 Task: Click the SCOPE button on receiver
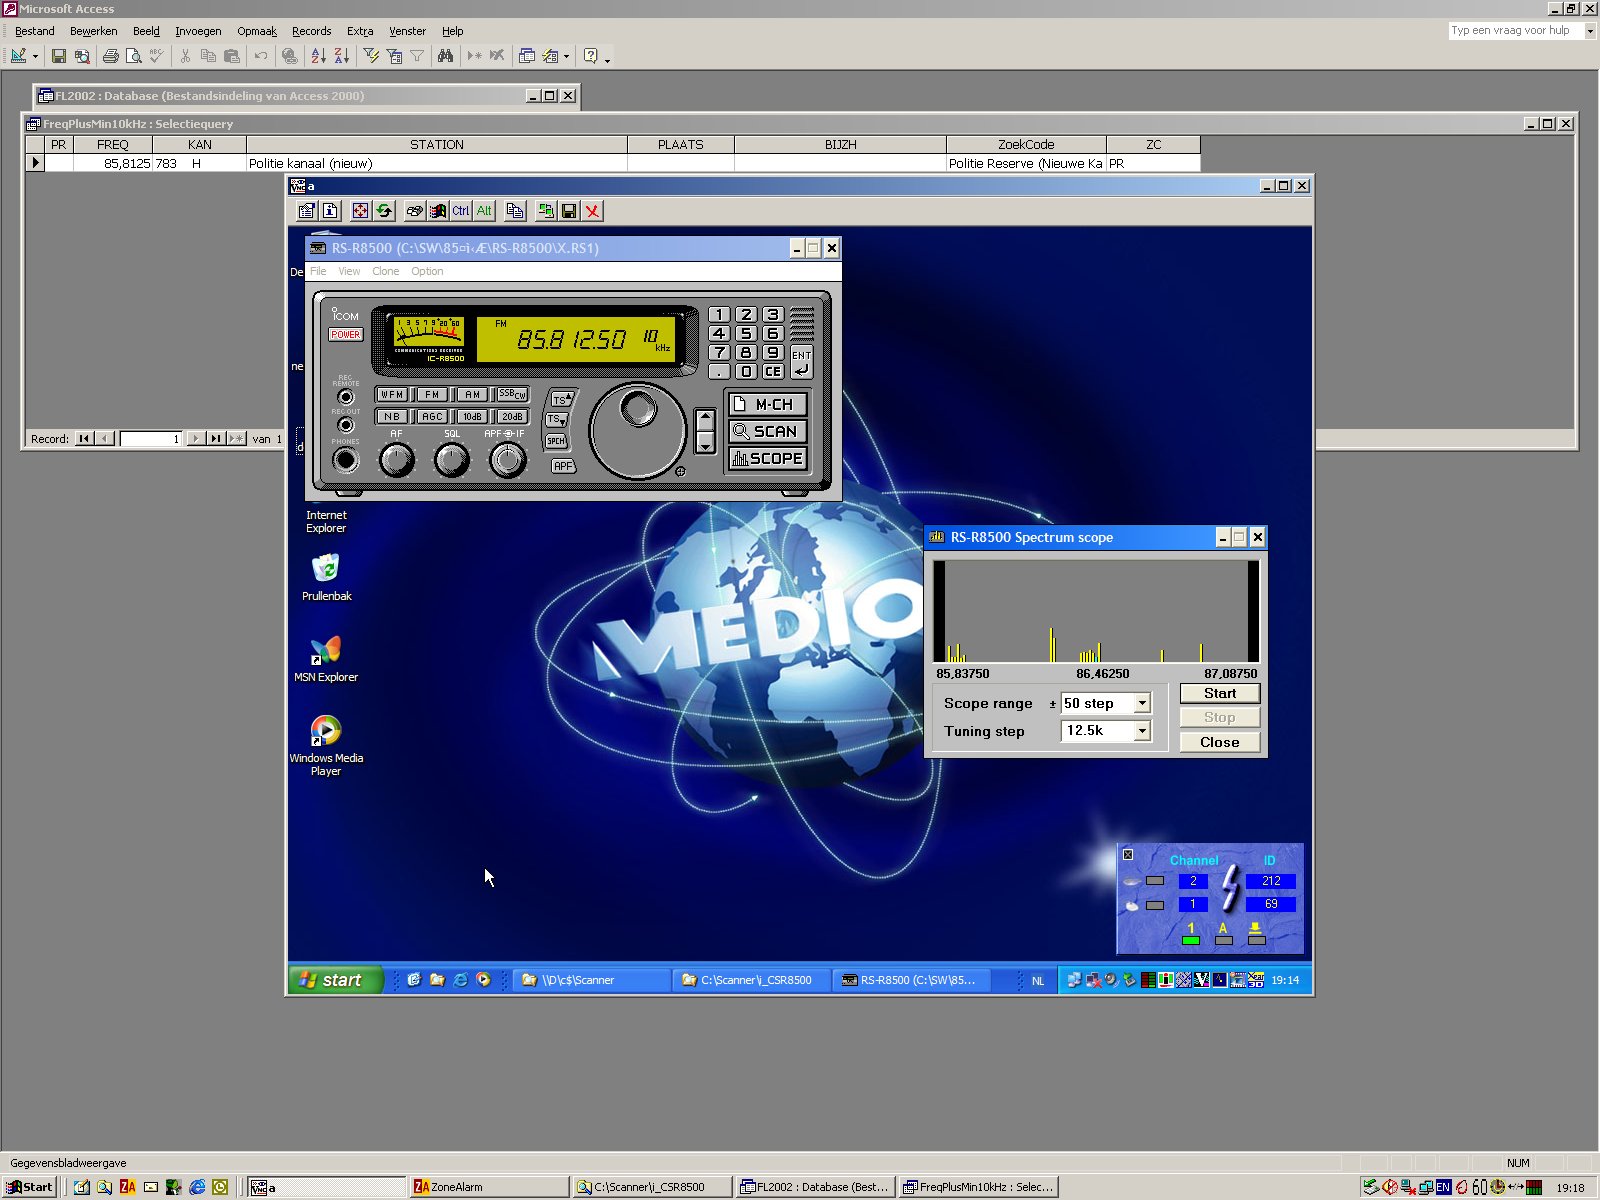coord(768,459)
